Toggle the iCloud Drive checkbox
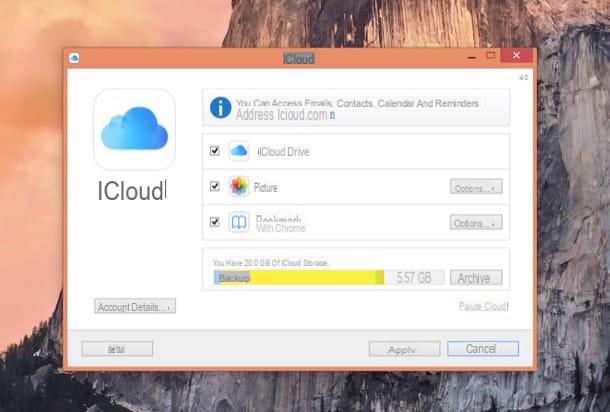This screenshot has width=610, height=412. [x=215, y=151]
